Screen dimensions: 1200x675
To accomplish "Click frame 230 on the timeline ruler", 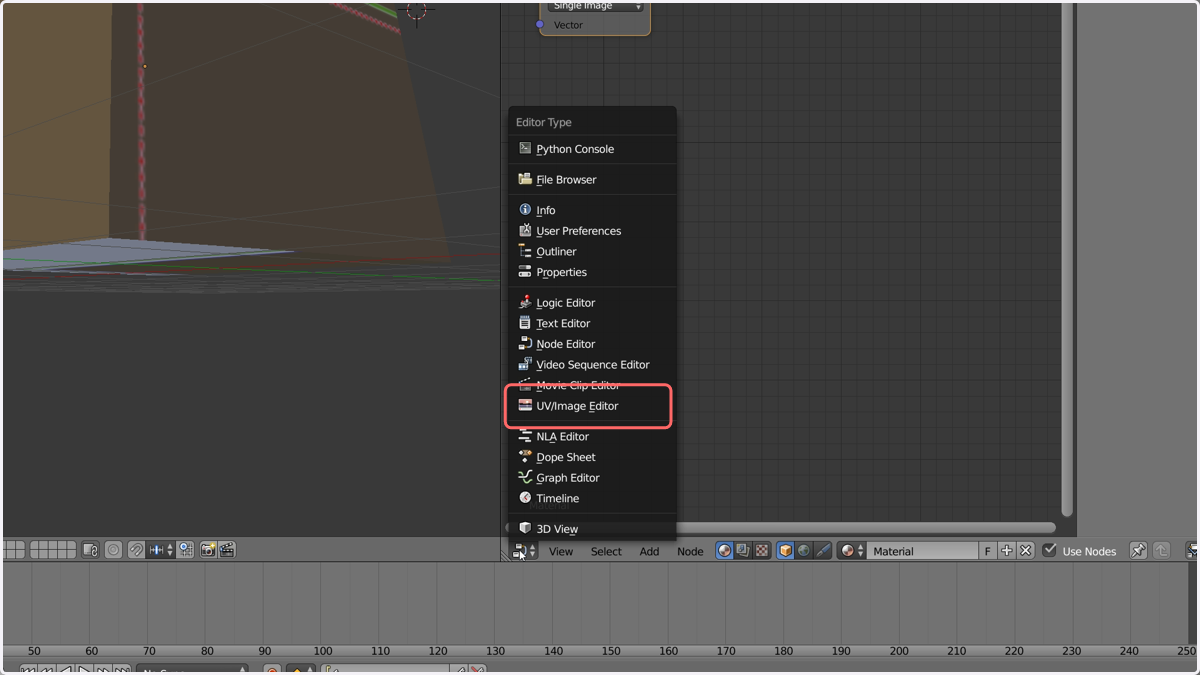I will 1072,651.
